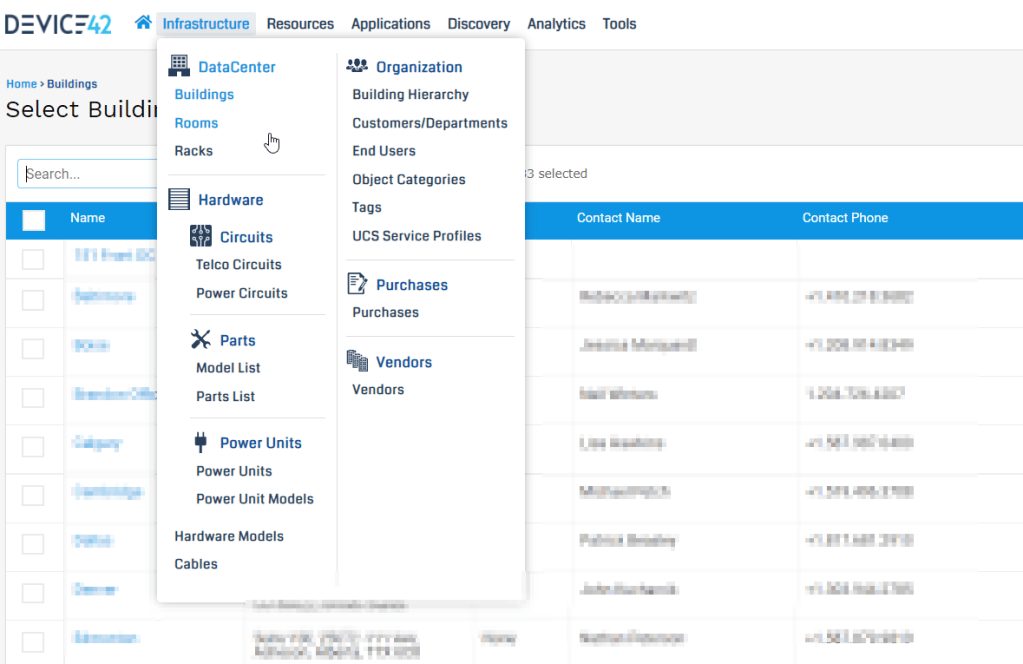Open Model List under Parts
Screen dimensions: 1023x664
click(x=228, y=368)
